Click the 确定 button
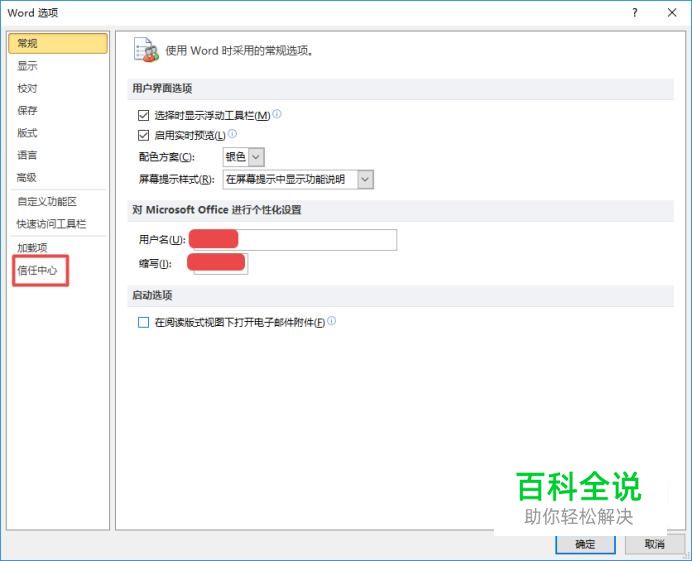 pos(585,544)
